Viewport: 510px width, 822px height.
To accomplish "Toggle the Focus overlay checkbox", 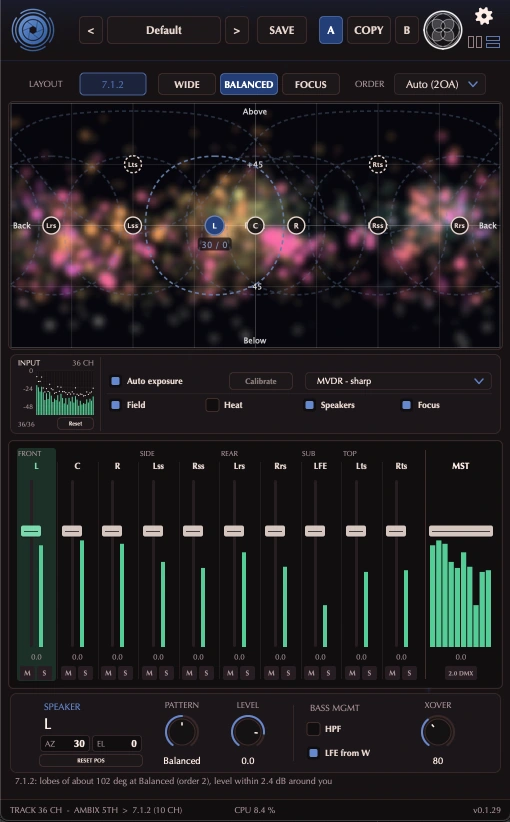I will tap(406, 405).
